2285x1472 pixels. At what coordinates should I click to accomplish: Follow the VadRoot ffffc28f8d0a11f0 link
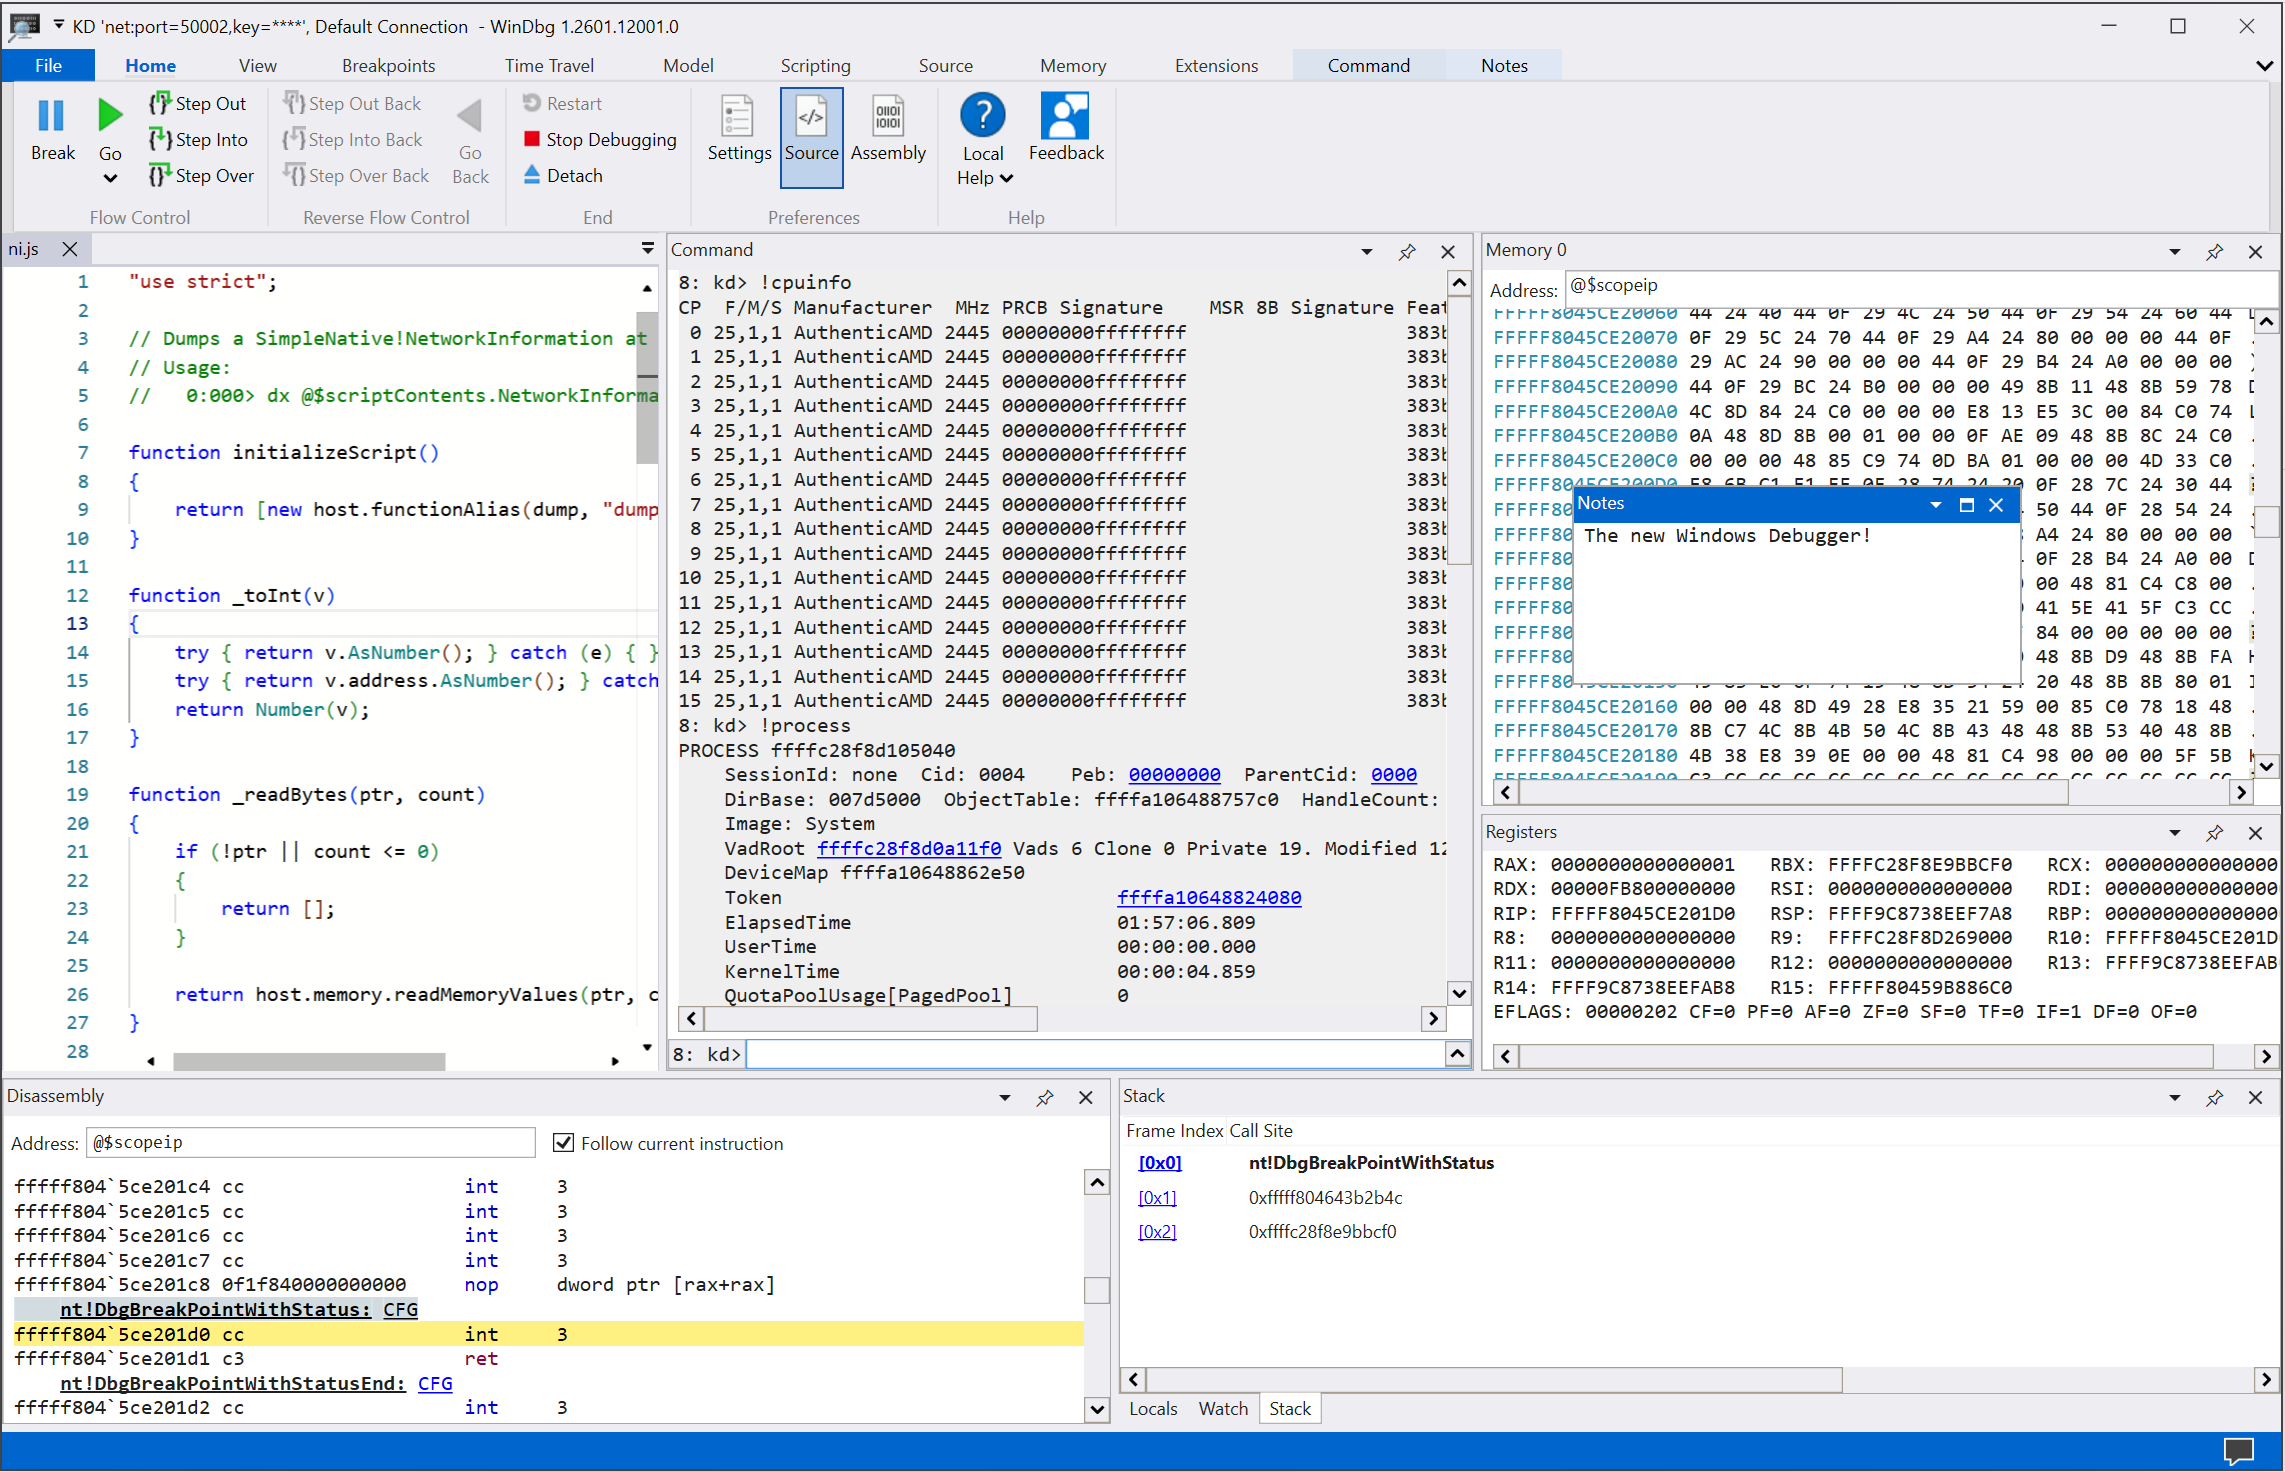pyautogui.click(x=908, y=848)
